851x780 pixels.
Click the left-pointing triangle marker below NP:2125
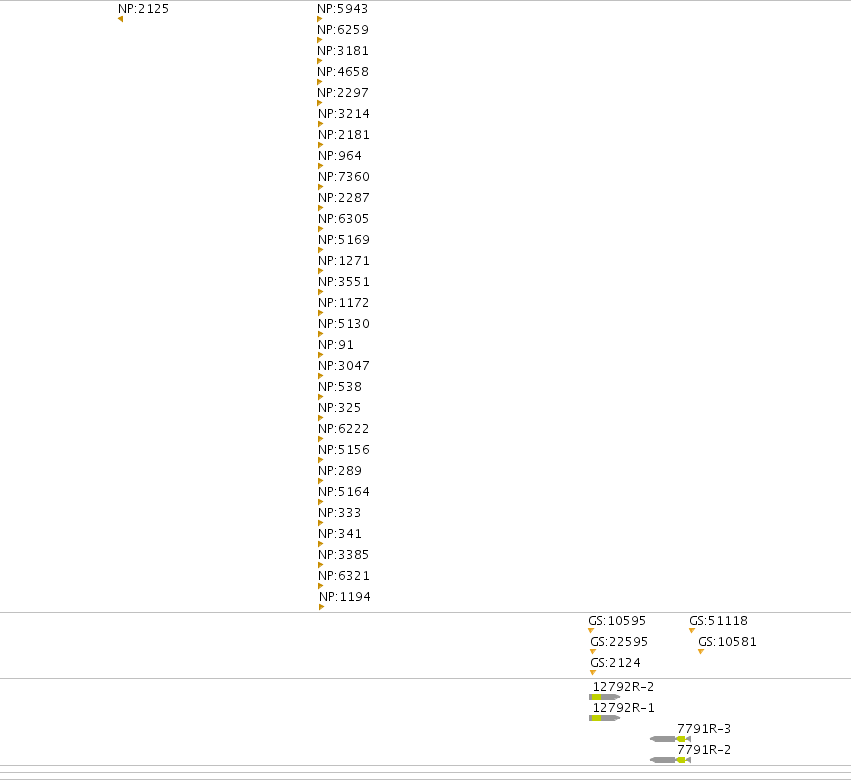pyautogui.click(x=120, y=20)
